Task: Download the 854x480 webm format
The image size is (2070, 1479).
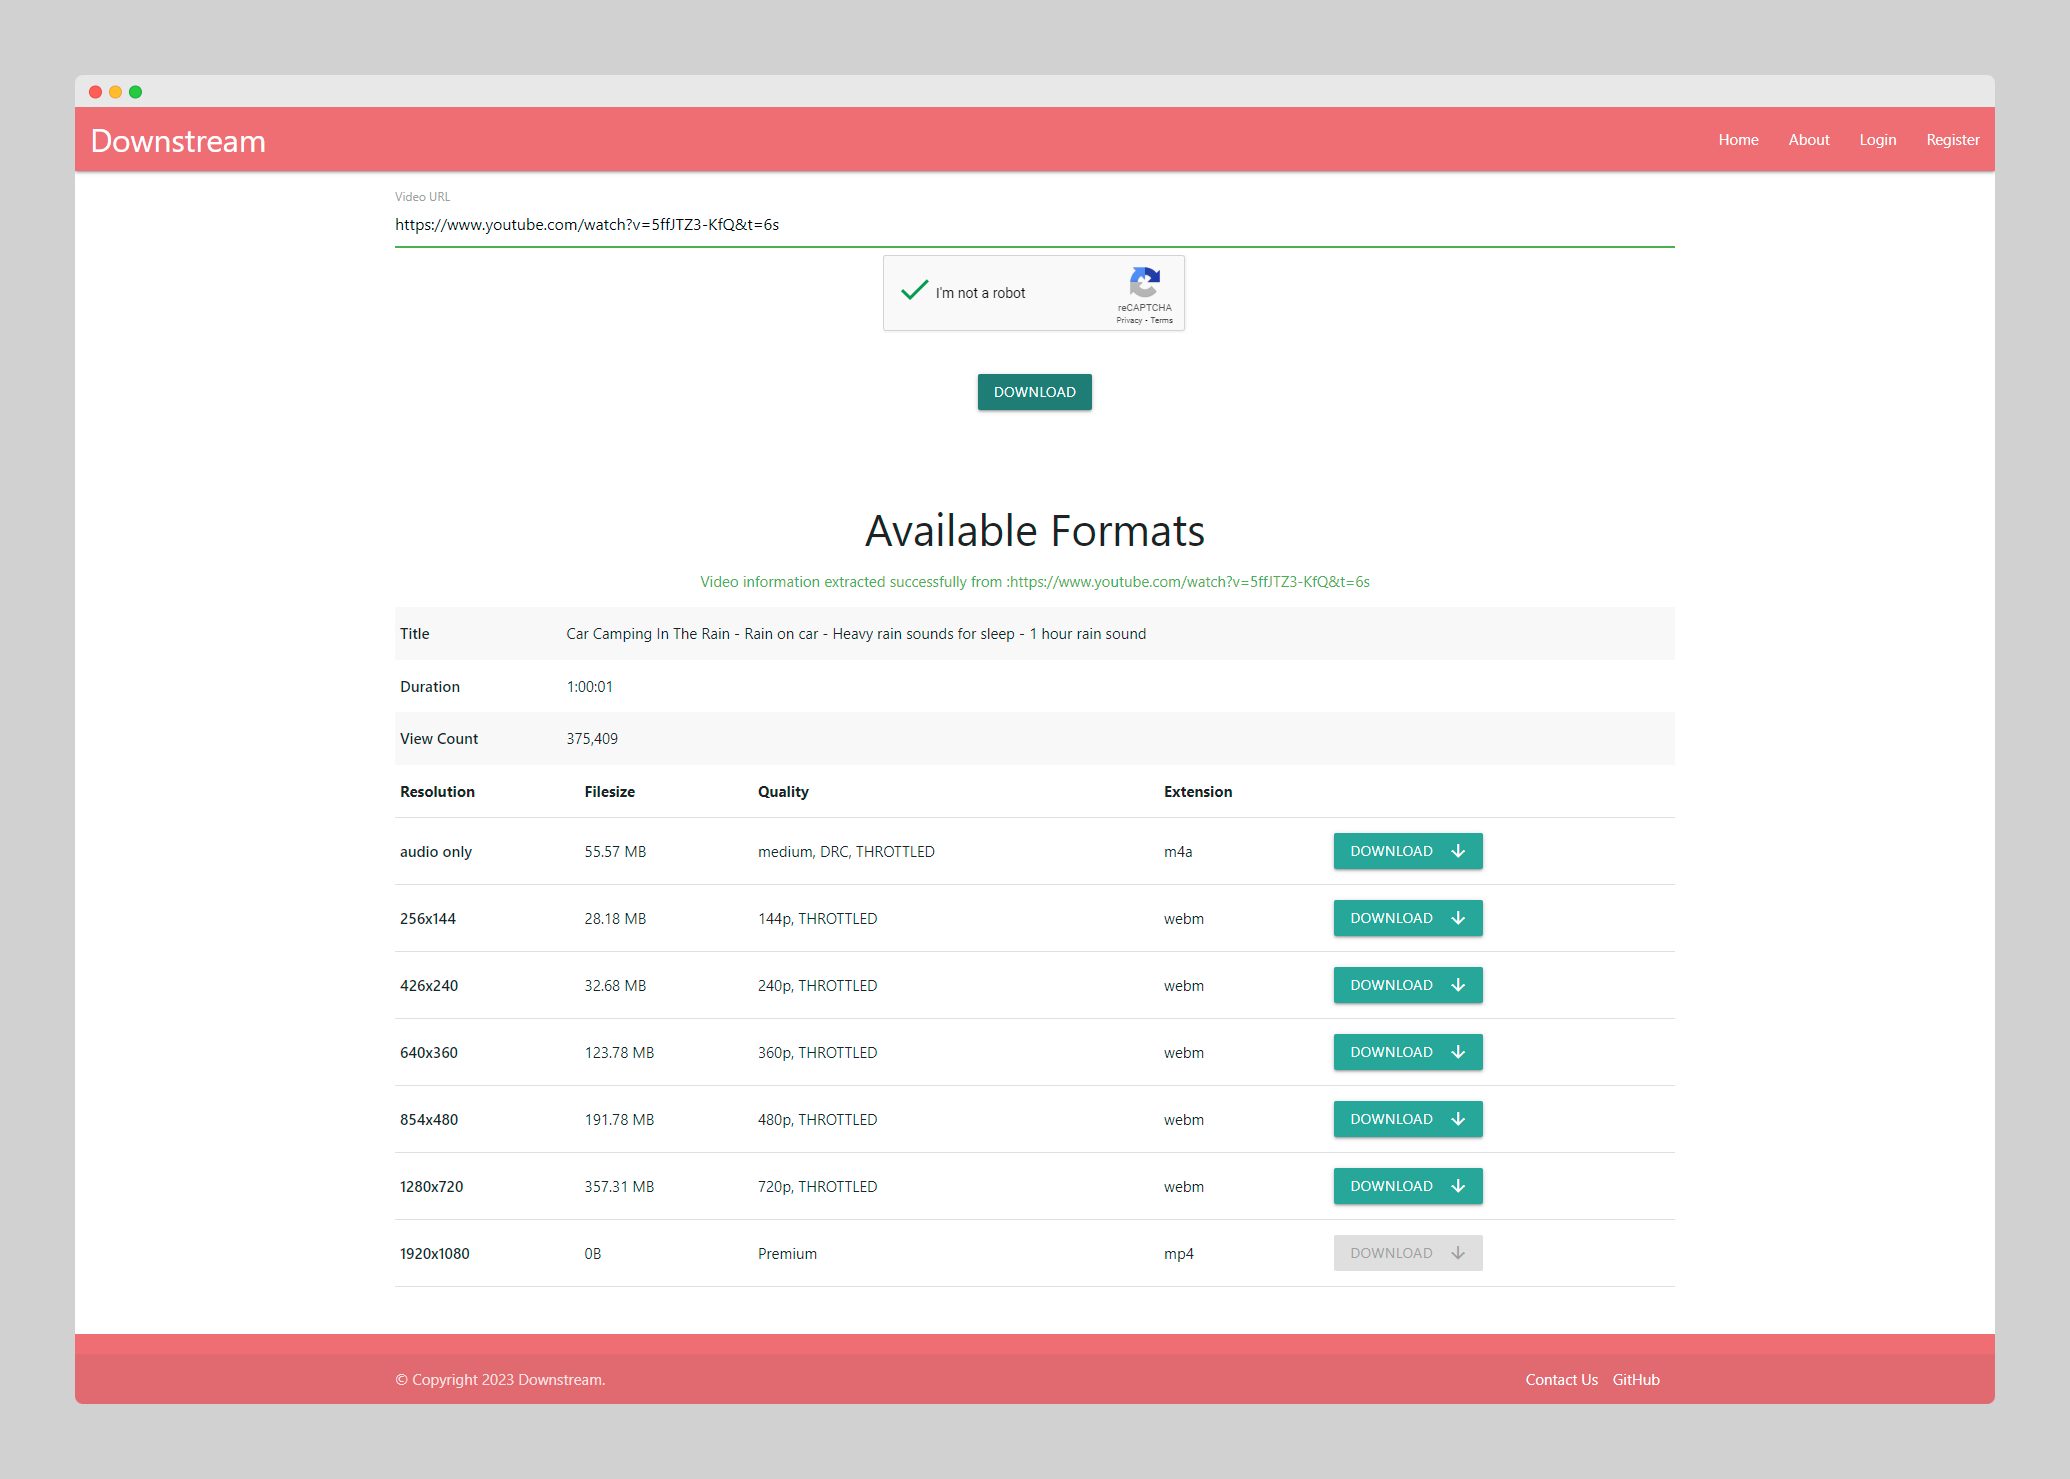Action: [1407, 1119]
